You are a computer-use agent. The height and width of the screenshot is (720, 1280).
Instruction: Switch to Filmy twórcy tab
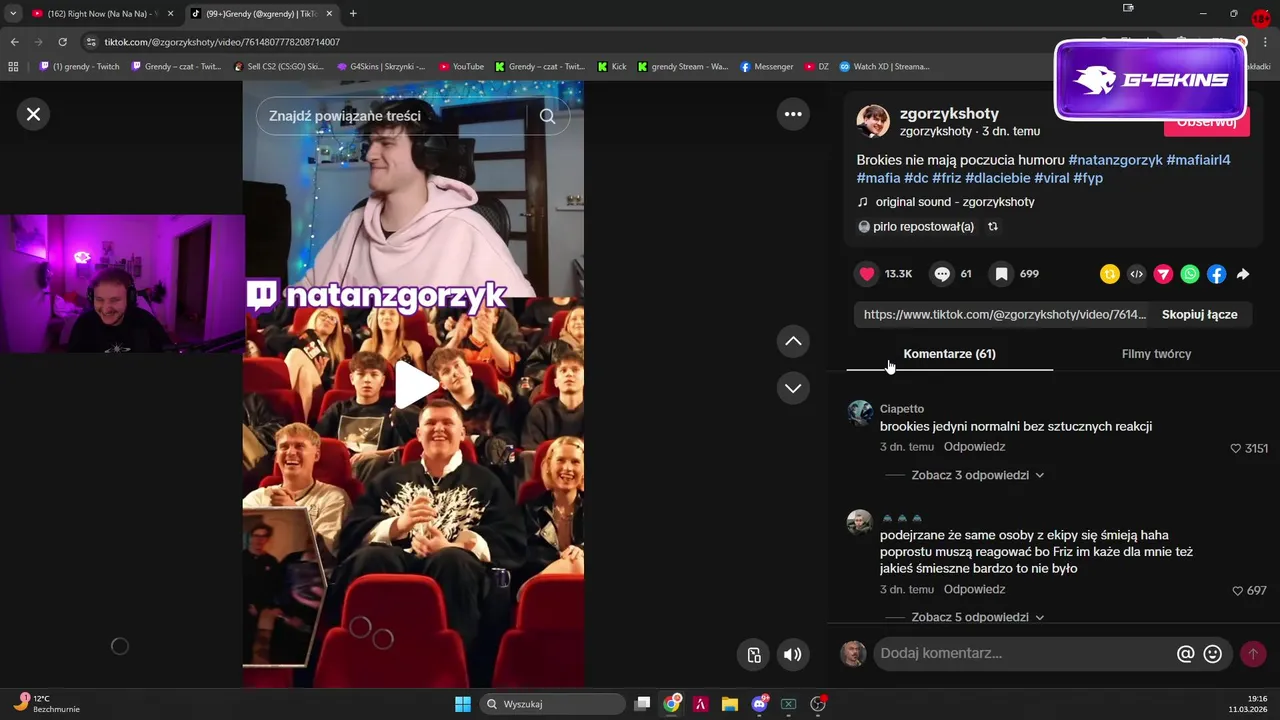point(1156,354)
